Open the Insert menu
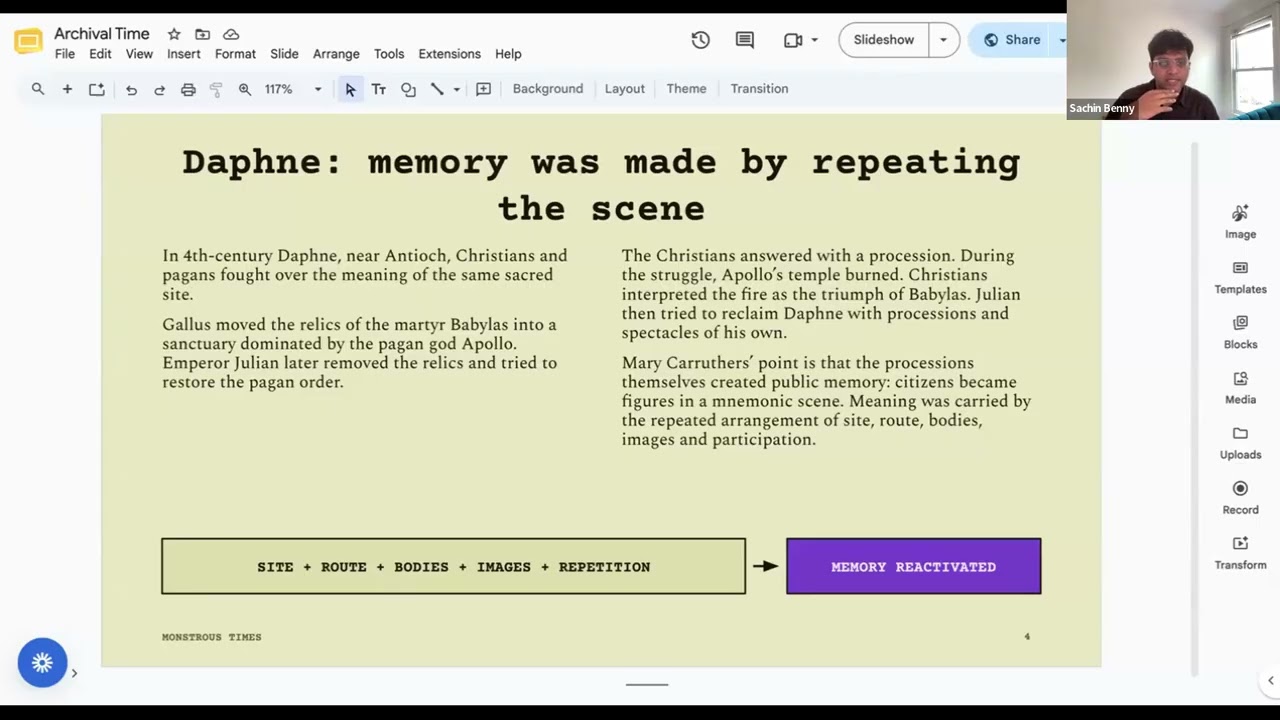Viewport: 1280px width, 720px height. click(184, 54)
